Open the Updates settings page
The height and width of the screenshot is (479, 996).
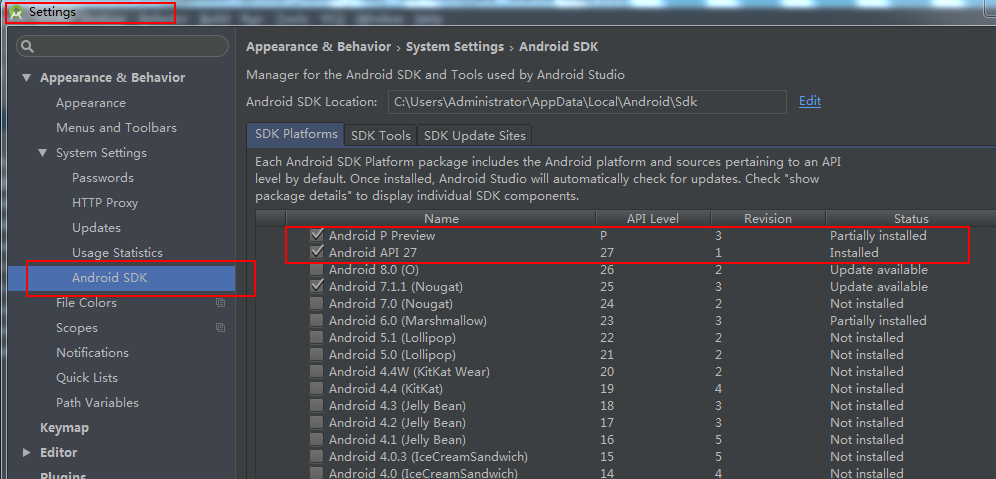(97, 227)
